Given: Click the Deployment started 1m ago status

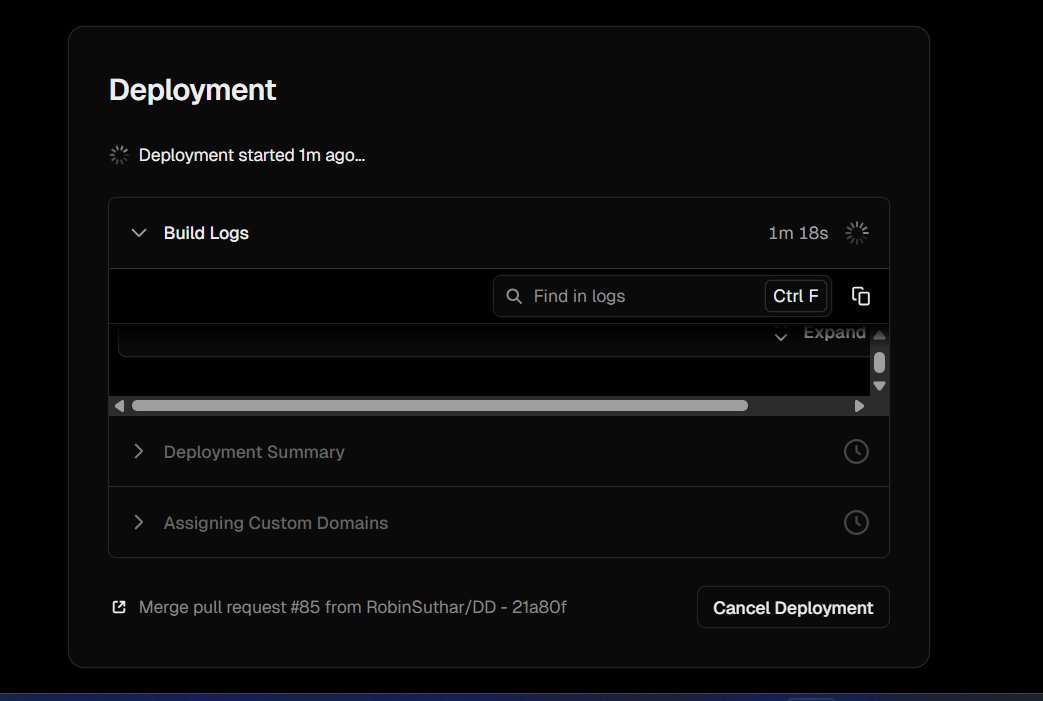Looking at the screenshot, I should (x=251, y=156).
